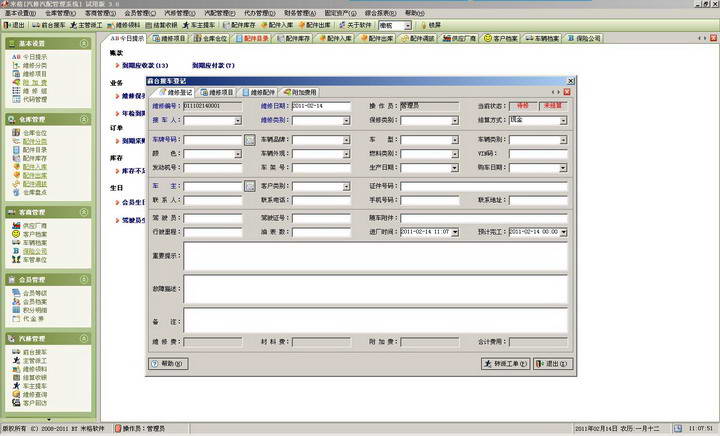
Task: Open the 会员管理 menu
Action: pos(140,13)
